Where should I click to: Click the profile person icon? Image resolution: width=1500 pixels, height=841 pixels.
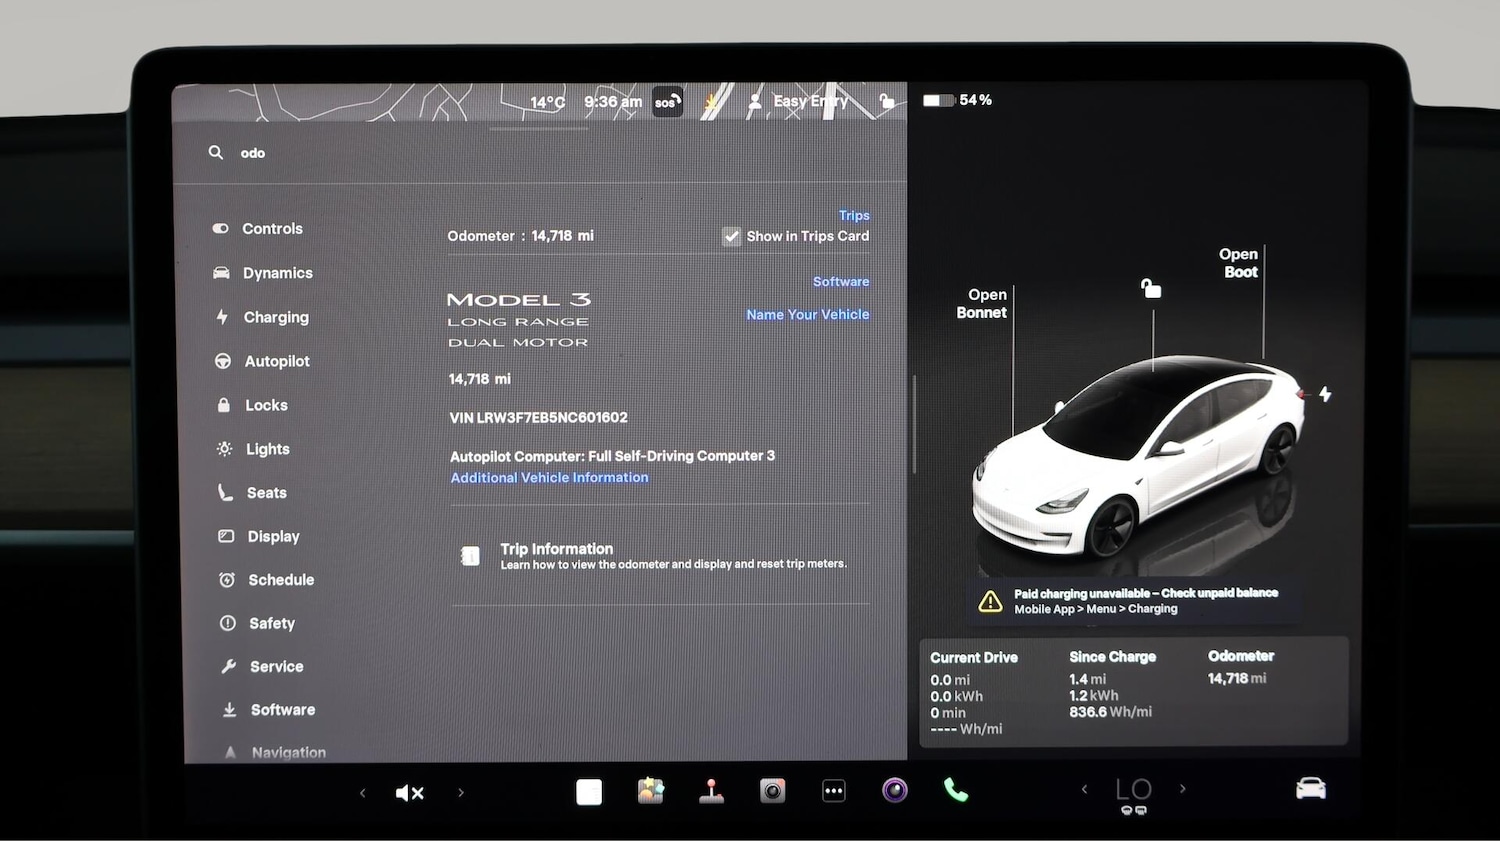(x=755, y=101)
